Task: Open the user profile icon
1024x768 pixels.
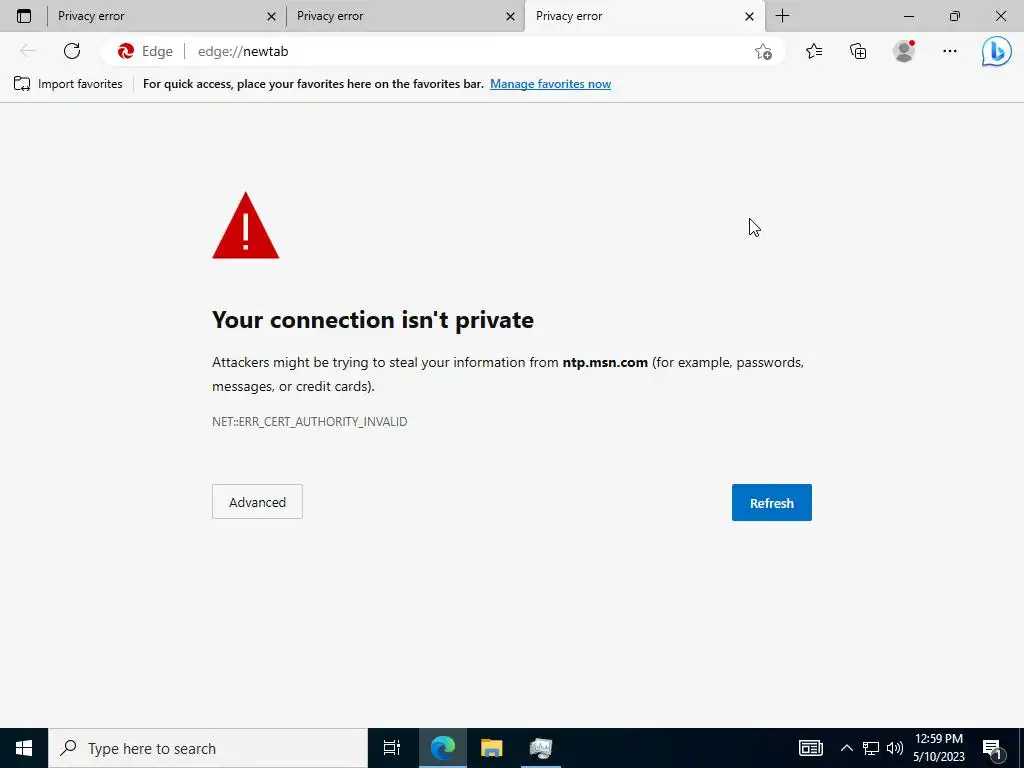Action: pos(904,51)
